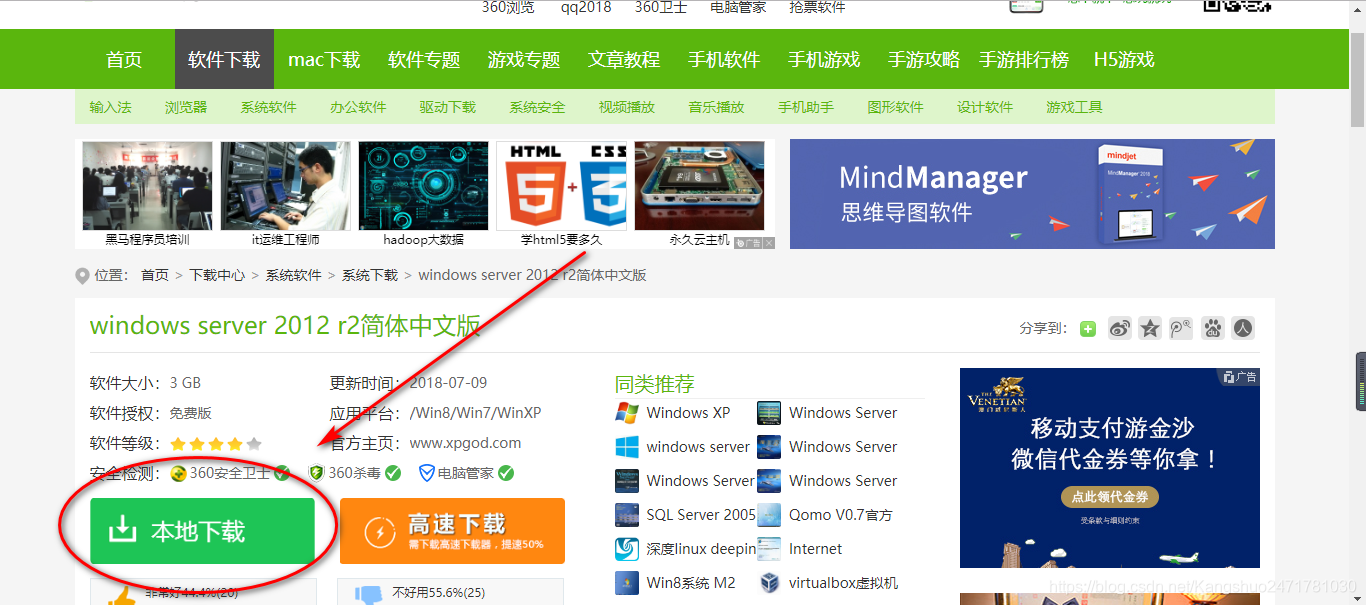Select the 浏览器 subcategory
Viewport: 1366px width, 605px height.
click(186, 107)
